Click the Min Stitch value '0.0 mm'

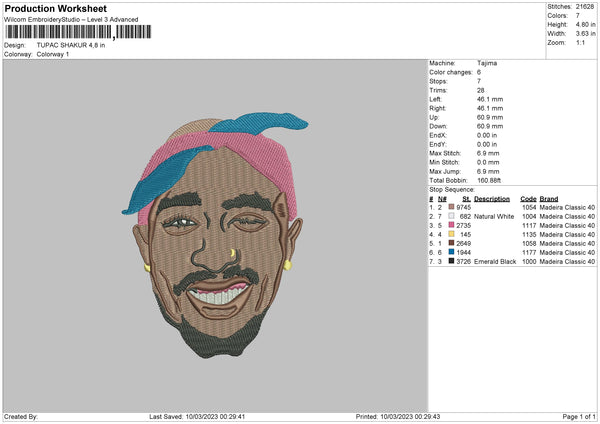pos(488,163)
